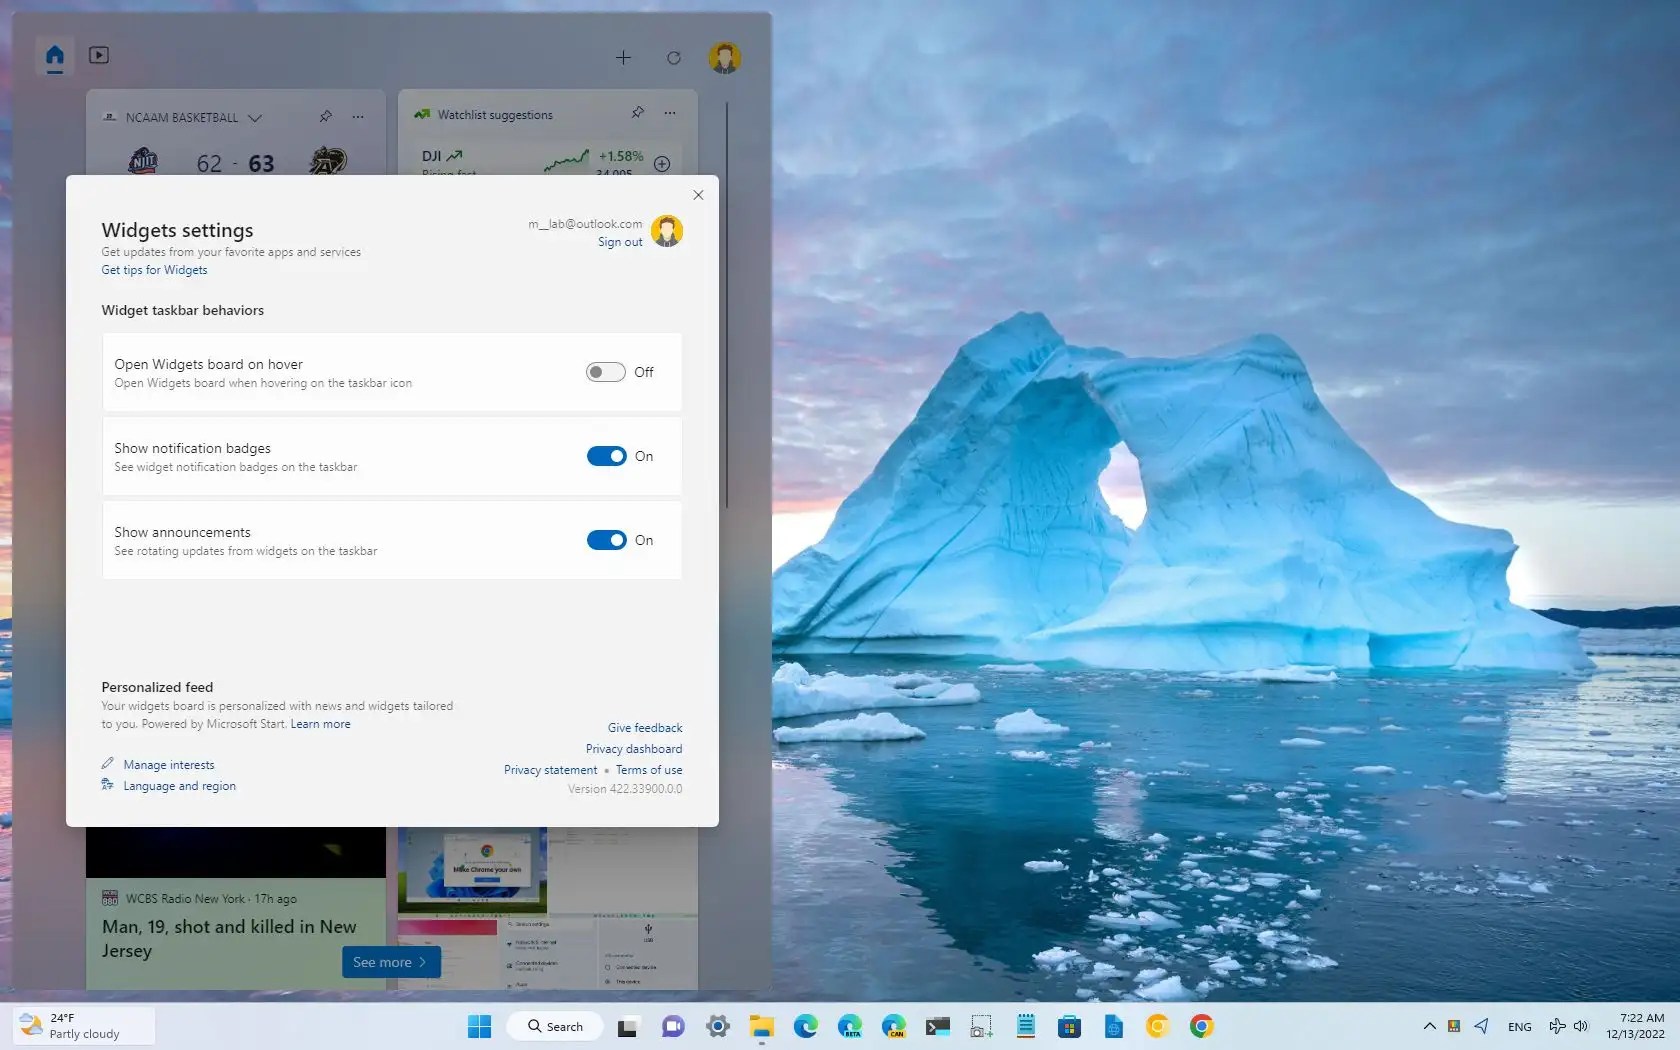
Task: Open the Privacy dashboard link
Action: (633, 748)
